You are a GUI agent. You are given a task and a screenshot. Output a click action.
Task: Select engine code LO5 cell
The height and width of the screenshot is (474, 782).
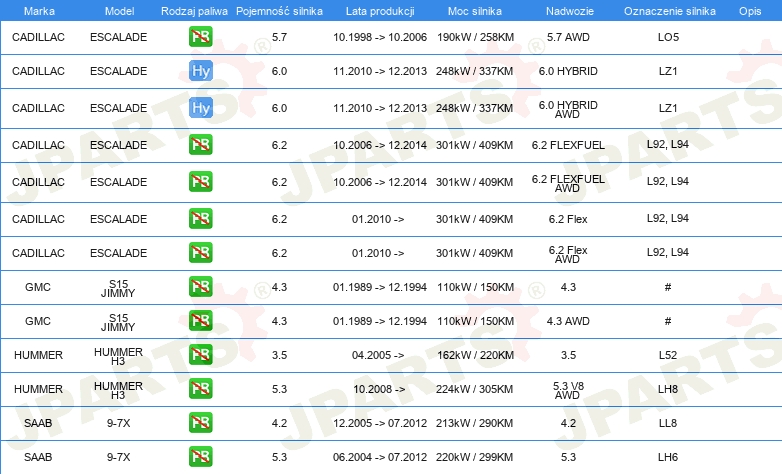(668, 37)
